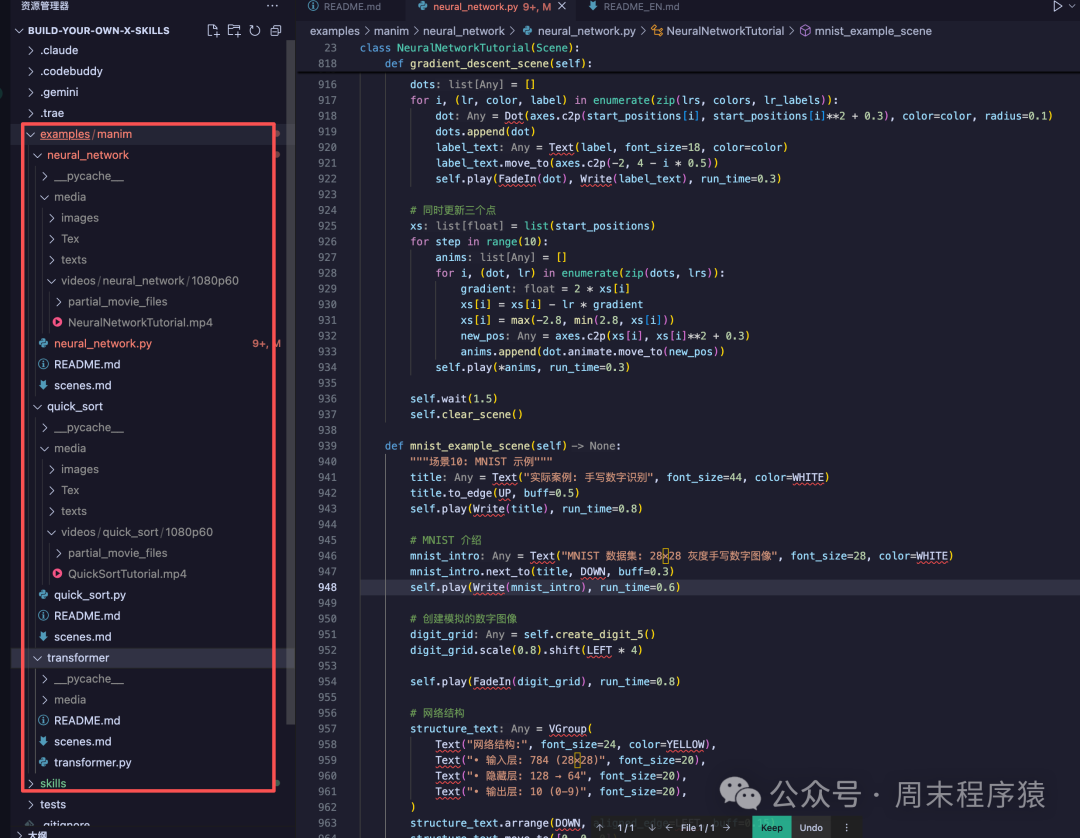Open run options dropdown next to play button
Image resolution: width=1080 pixels, height=838 pixels.
pyautogui.click(x=1074, y=6)
